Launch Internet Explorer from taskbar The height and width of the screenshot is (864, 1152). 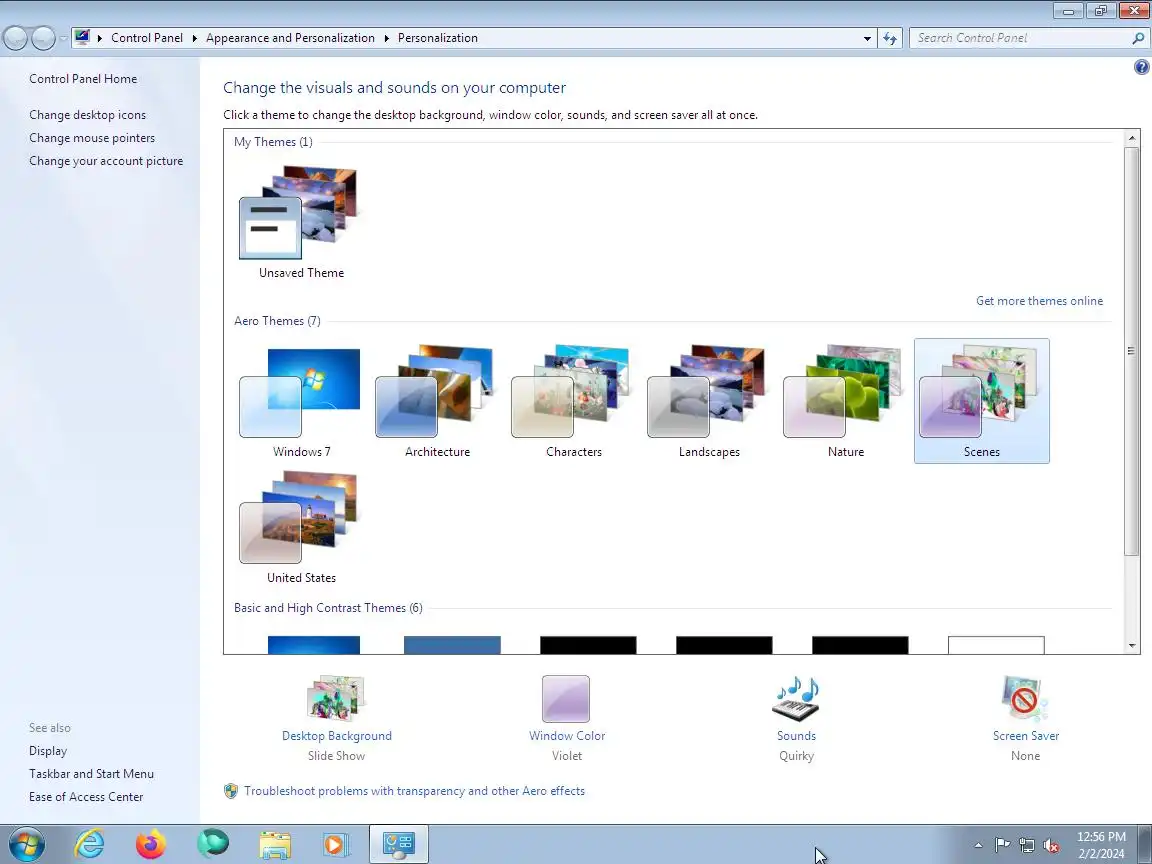coord(89,844)
